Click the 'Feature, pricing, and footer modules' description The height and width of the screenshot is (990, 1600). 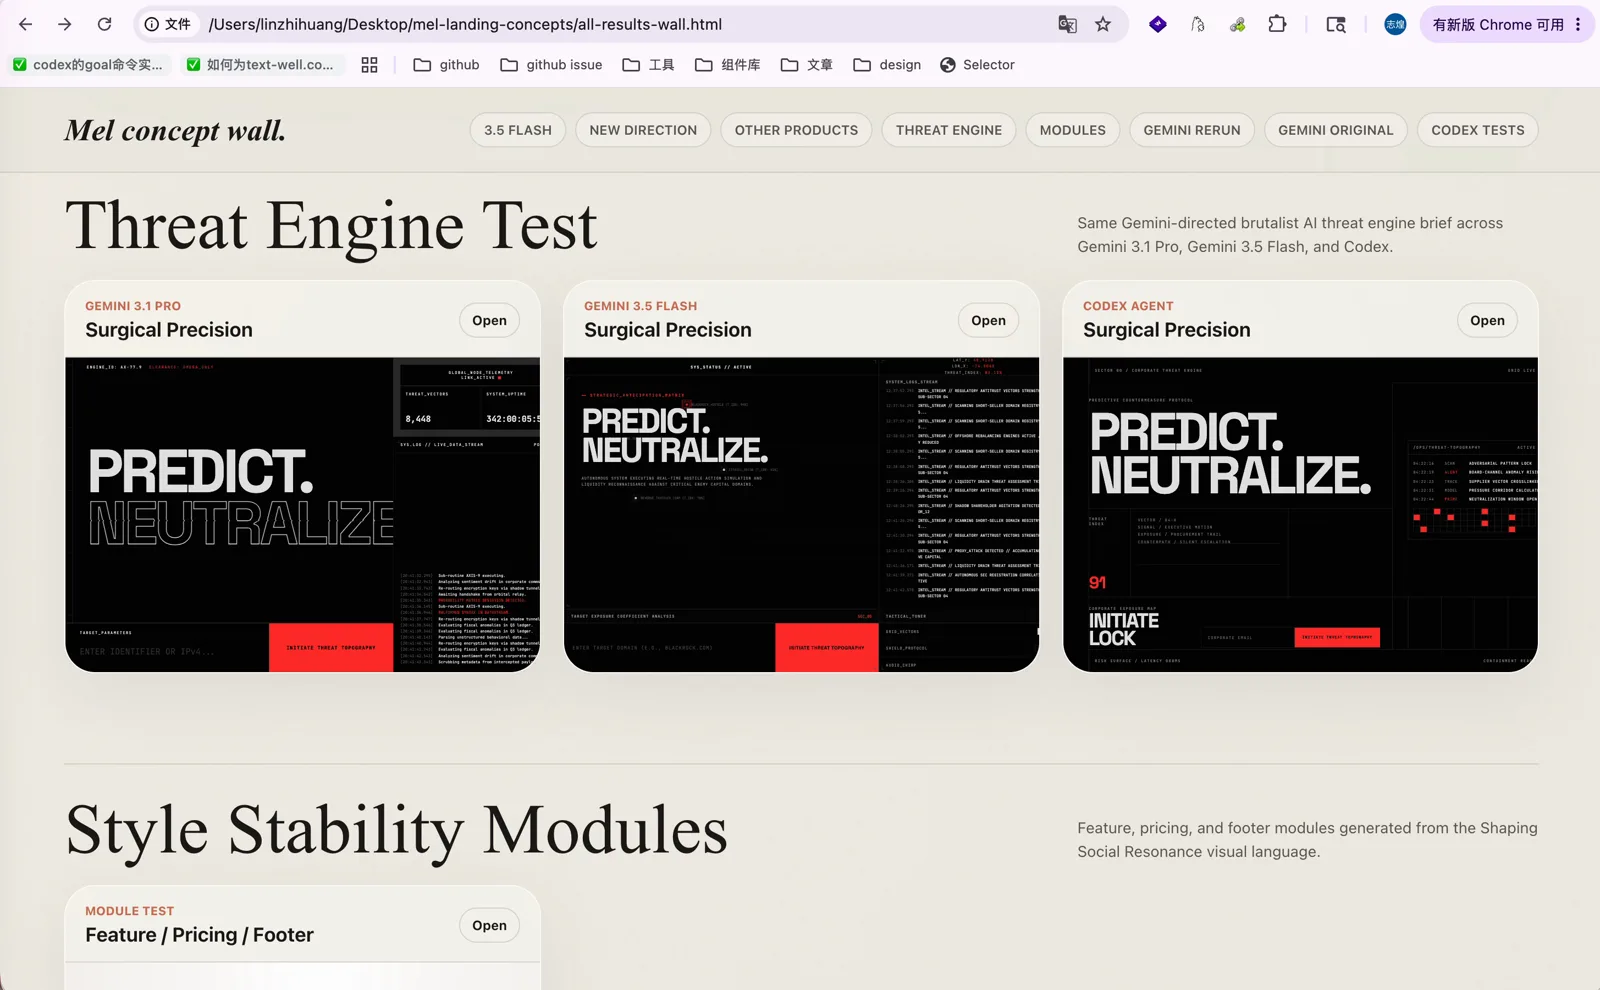click(1307, 840)
